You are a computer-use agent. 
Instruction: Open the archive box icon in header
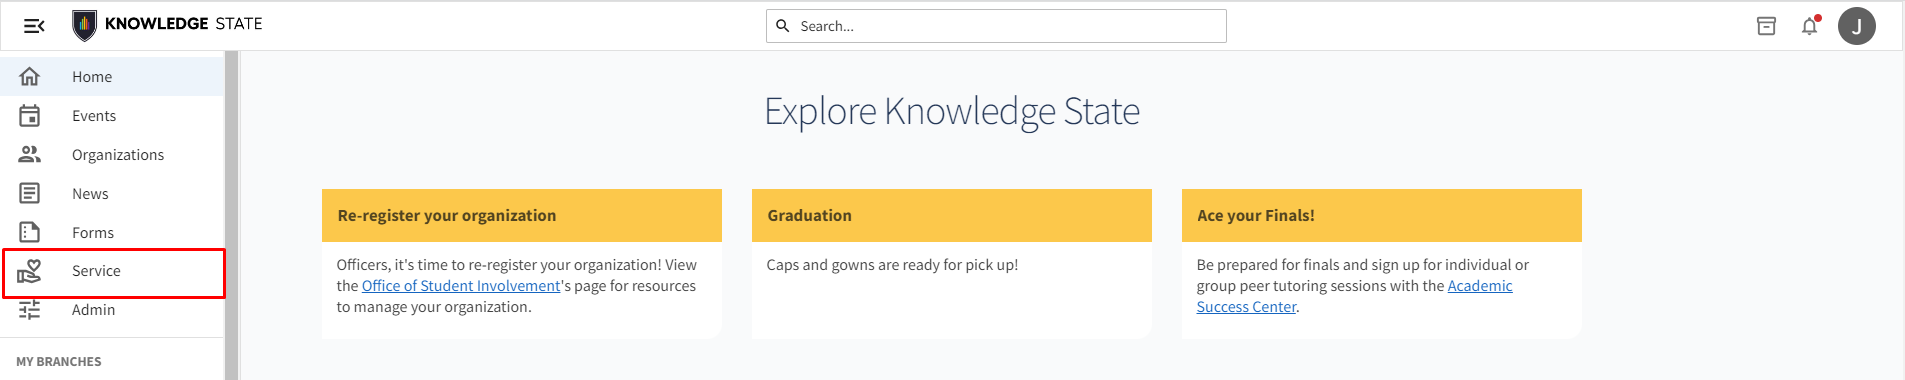[x=1767, y=26]
